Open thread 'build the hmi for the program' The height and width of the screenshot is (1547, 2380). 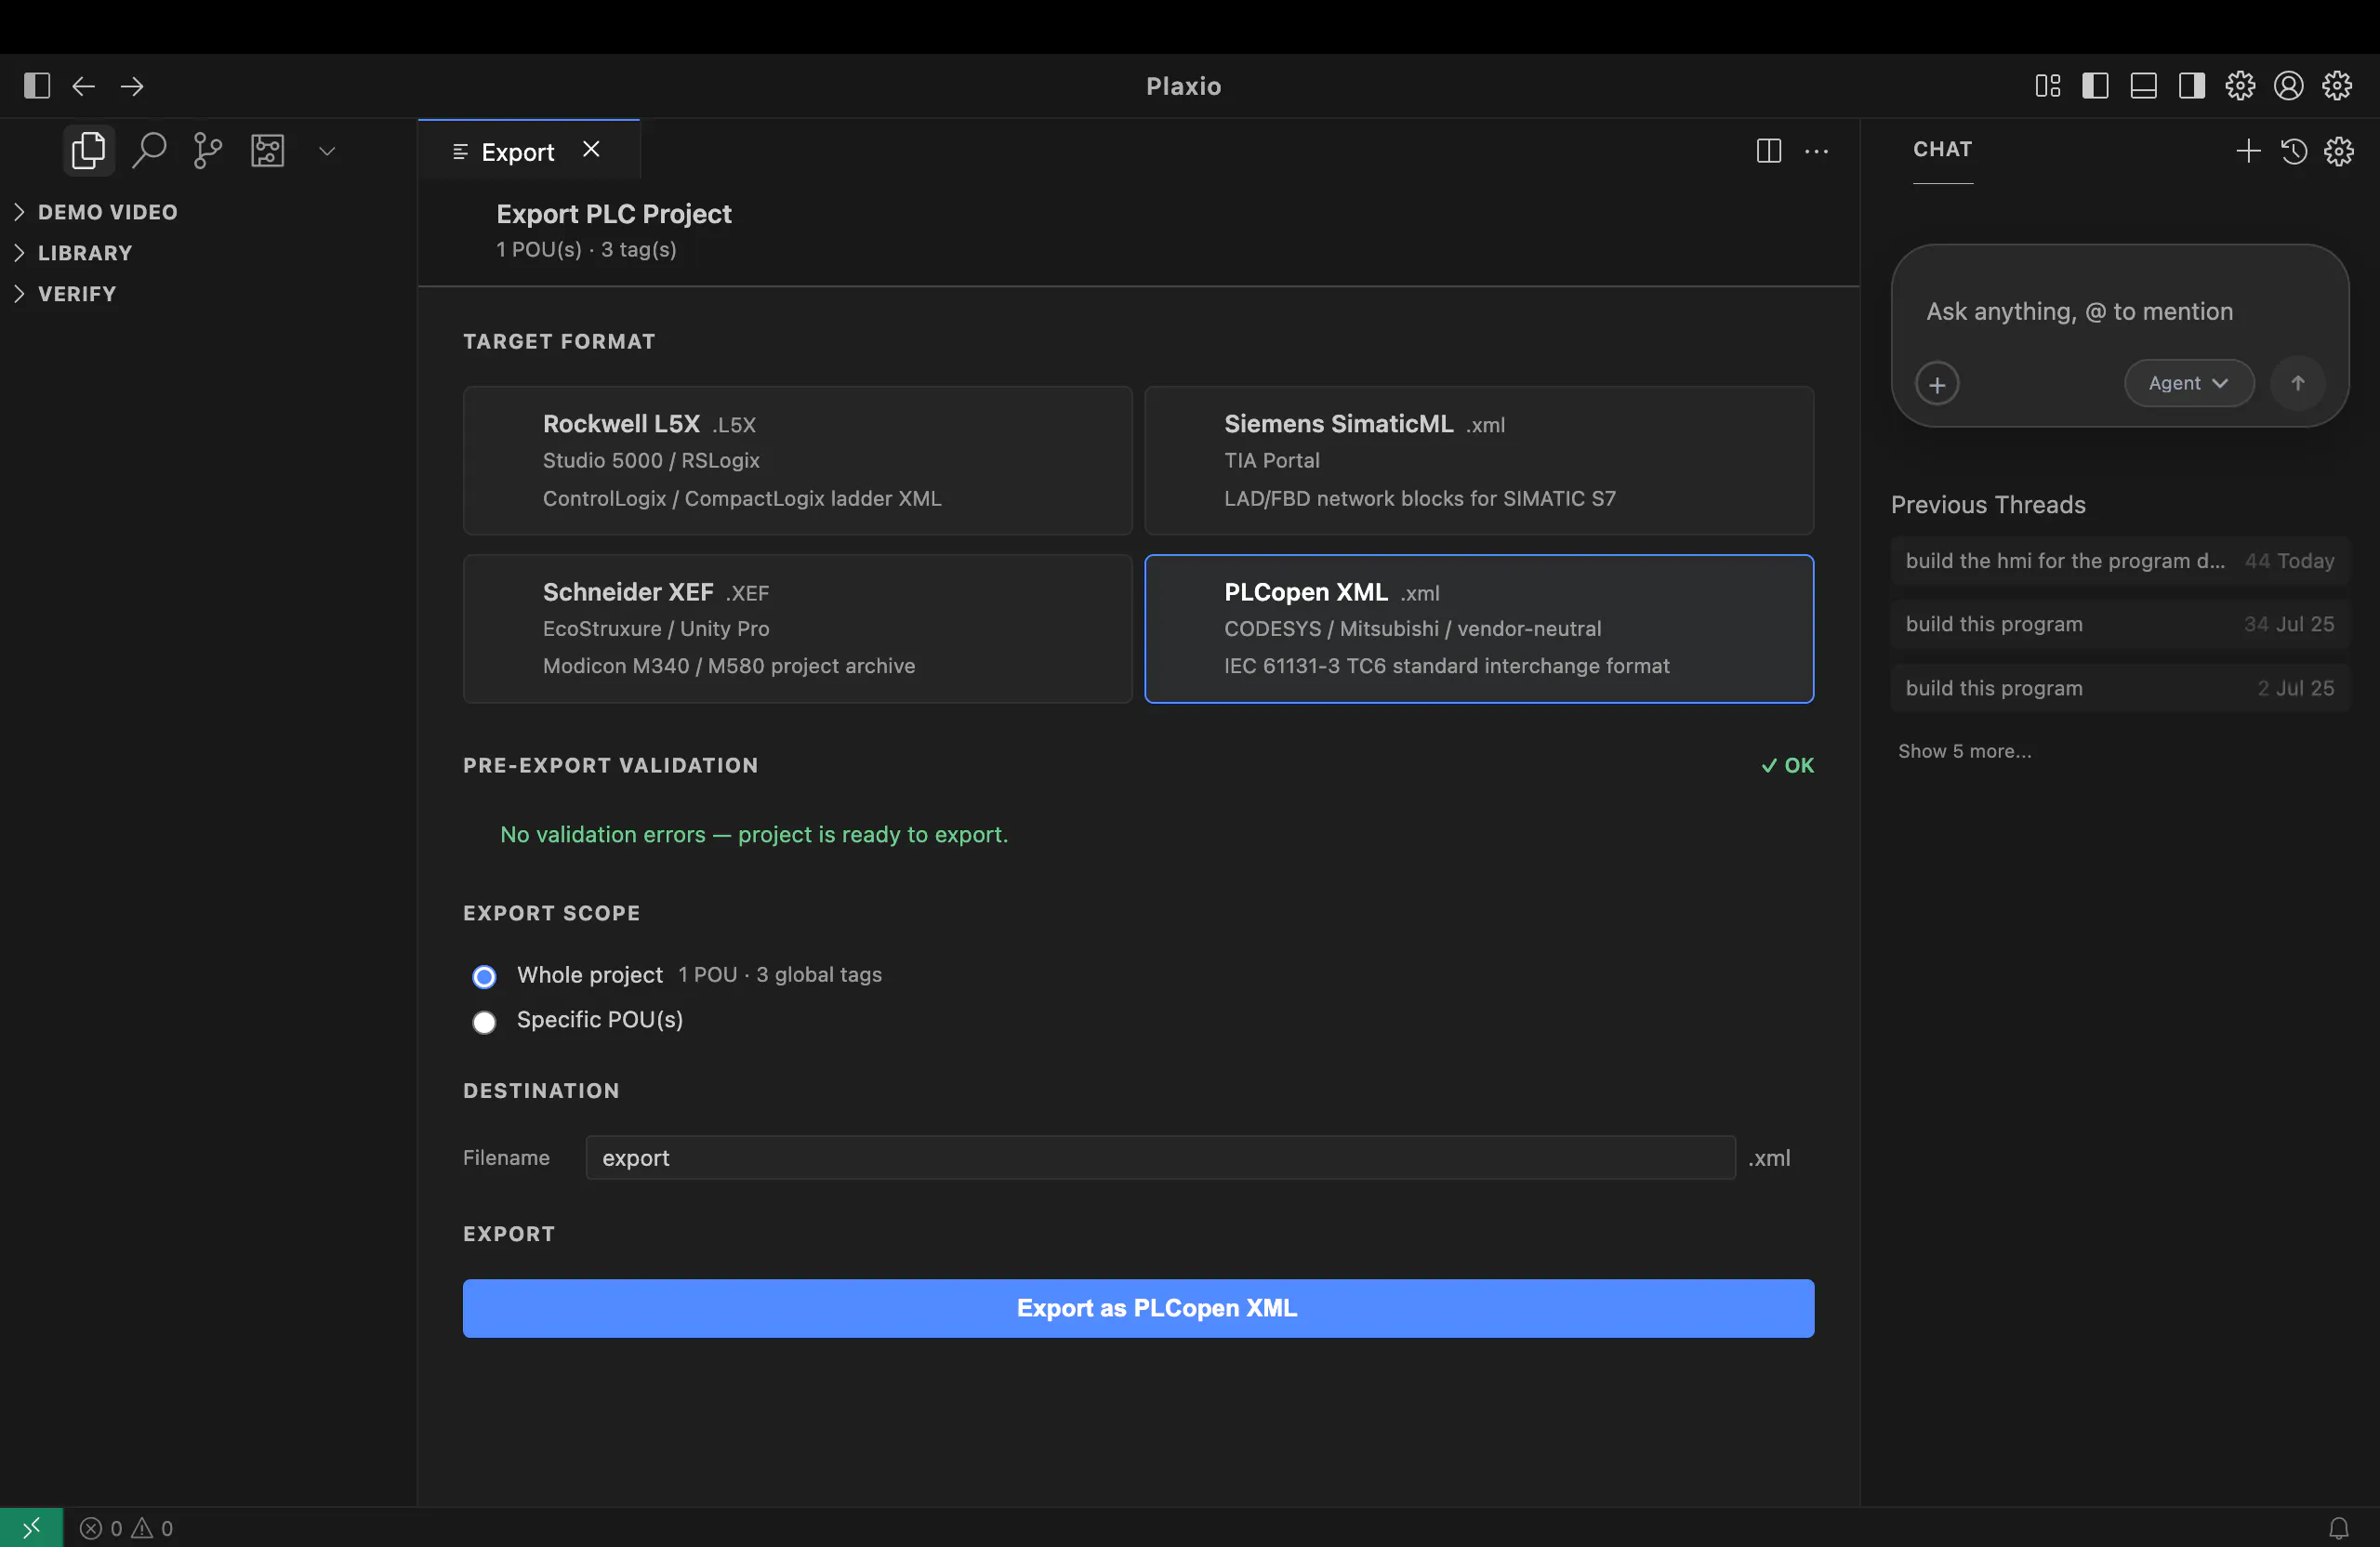click(x=2119, y=560)
